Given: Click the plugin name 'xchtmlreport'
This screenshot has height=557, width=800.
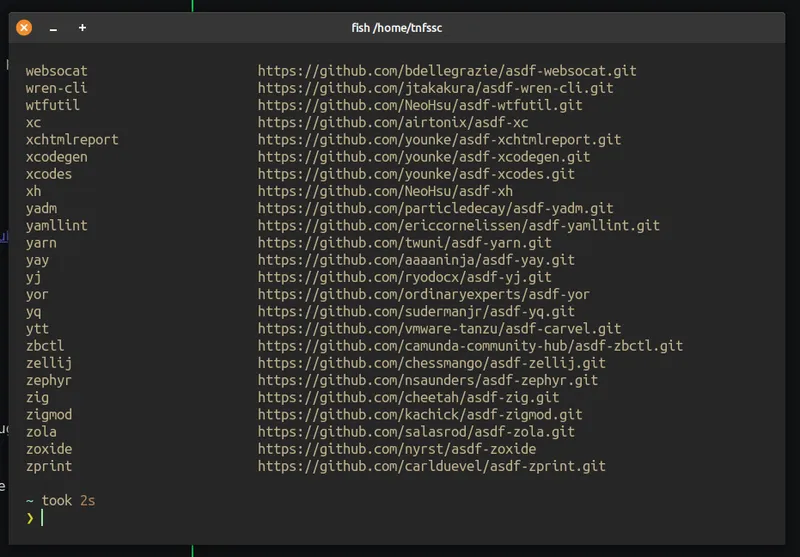Looking at the screenshot, I should [72, 140].
